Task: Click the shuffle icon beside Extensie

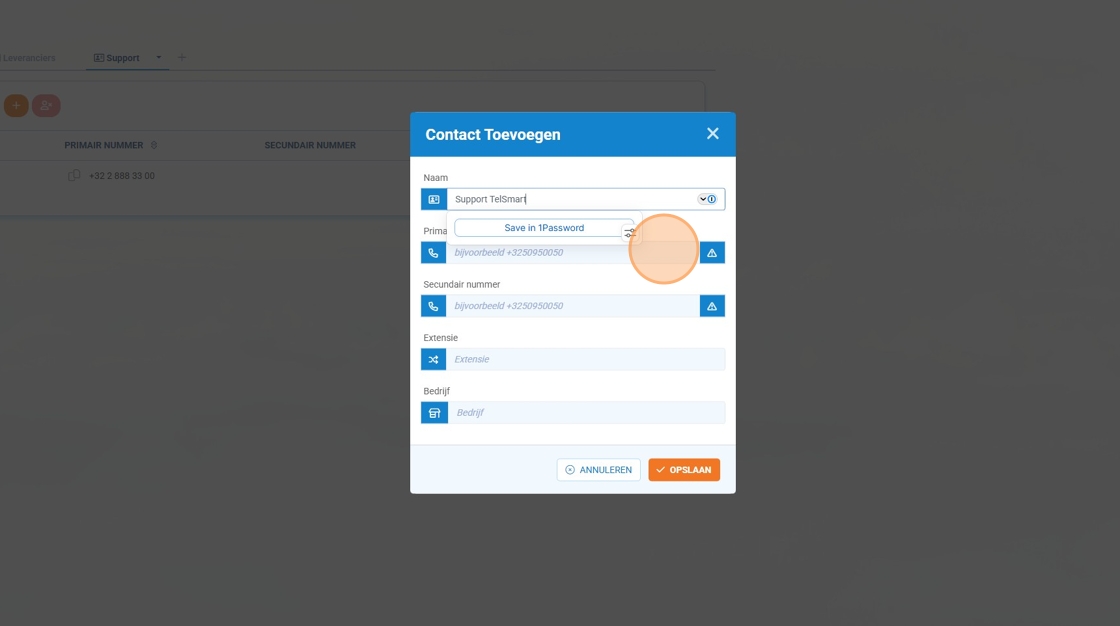Action: point(434,359)
